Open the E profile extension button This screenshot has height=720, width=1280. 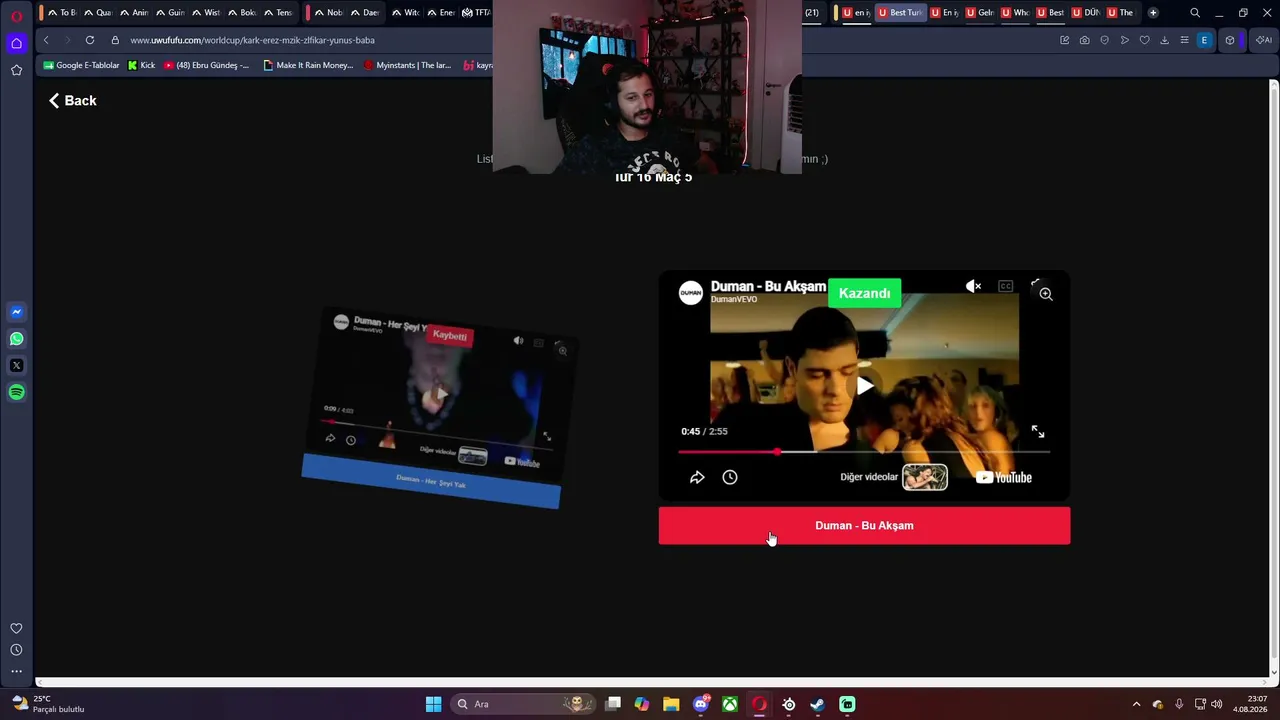tap(1204, 40)
